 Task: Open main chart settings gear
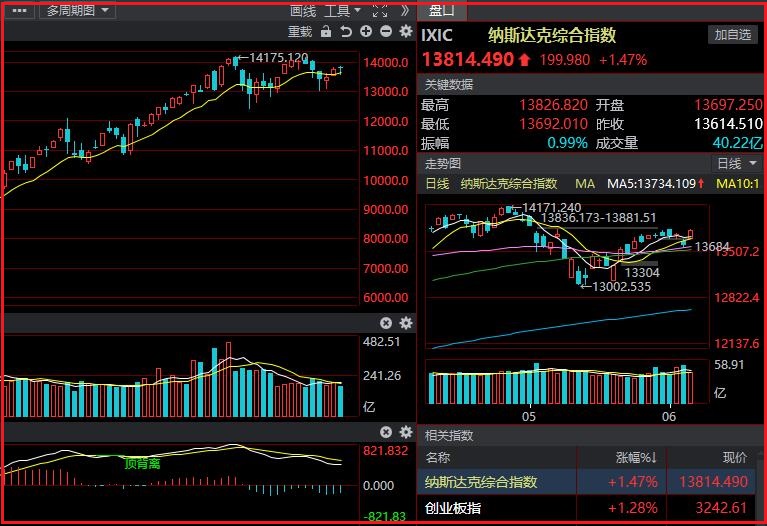click(x=406, y=32)
